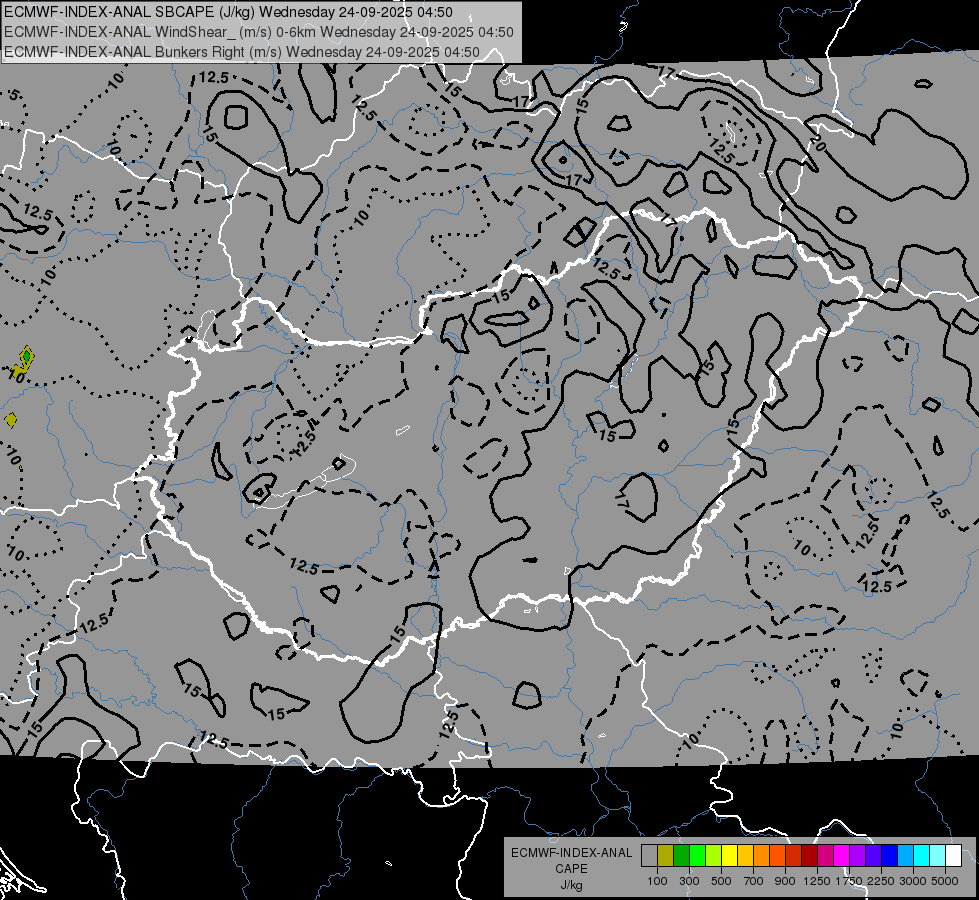Select the dark green legend swatch
Image resolution: width=979 pixels, height=900 pixels.
tap(682, 856)
